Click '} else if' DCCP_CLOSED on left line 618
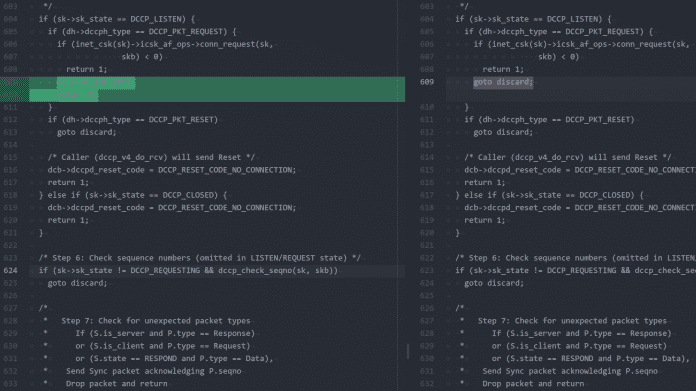This screenshot has height=391, width=696. point(133,195)
